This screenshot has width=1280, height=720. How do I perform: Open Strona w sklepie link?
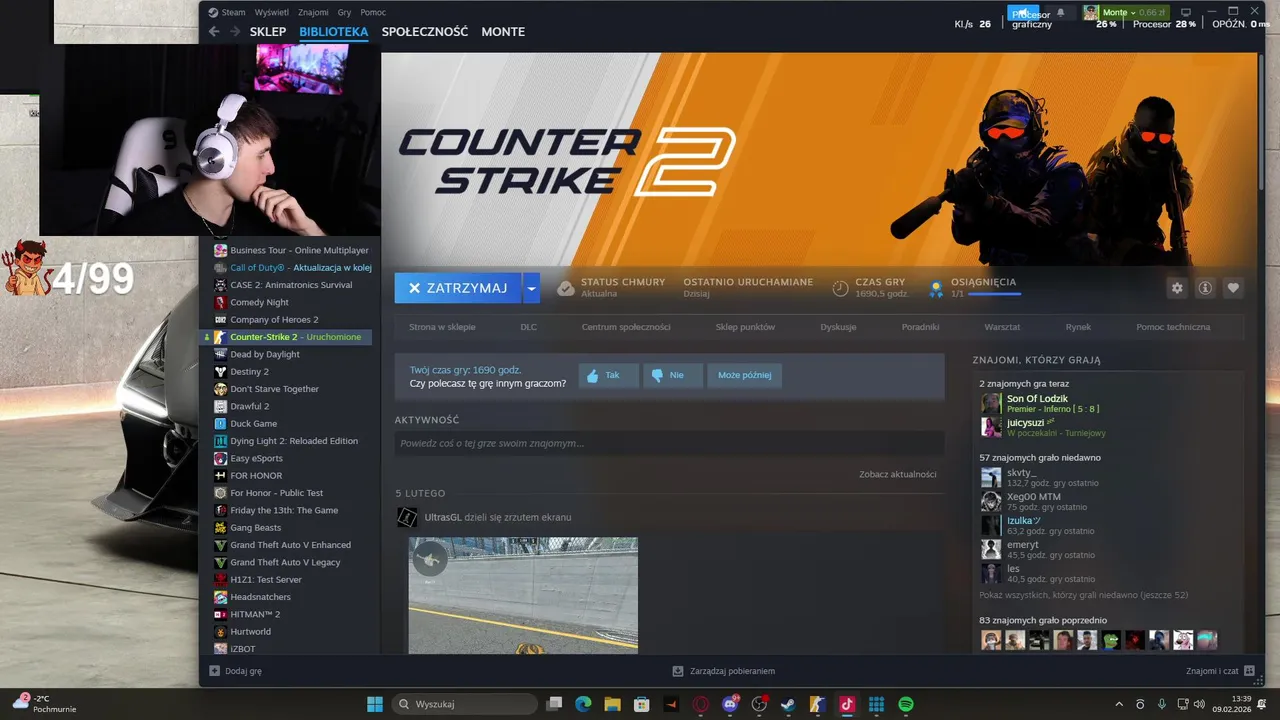[x=442, y=327]
